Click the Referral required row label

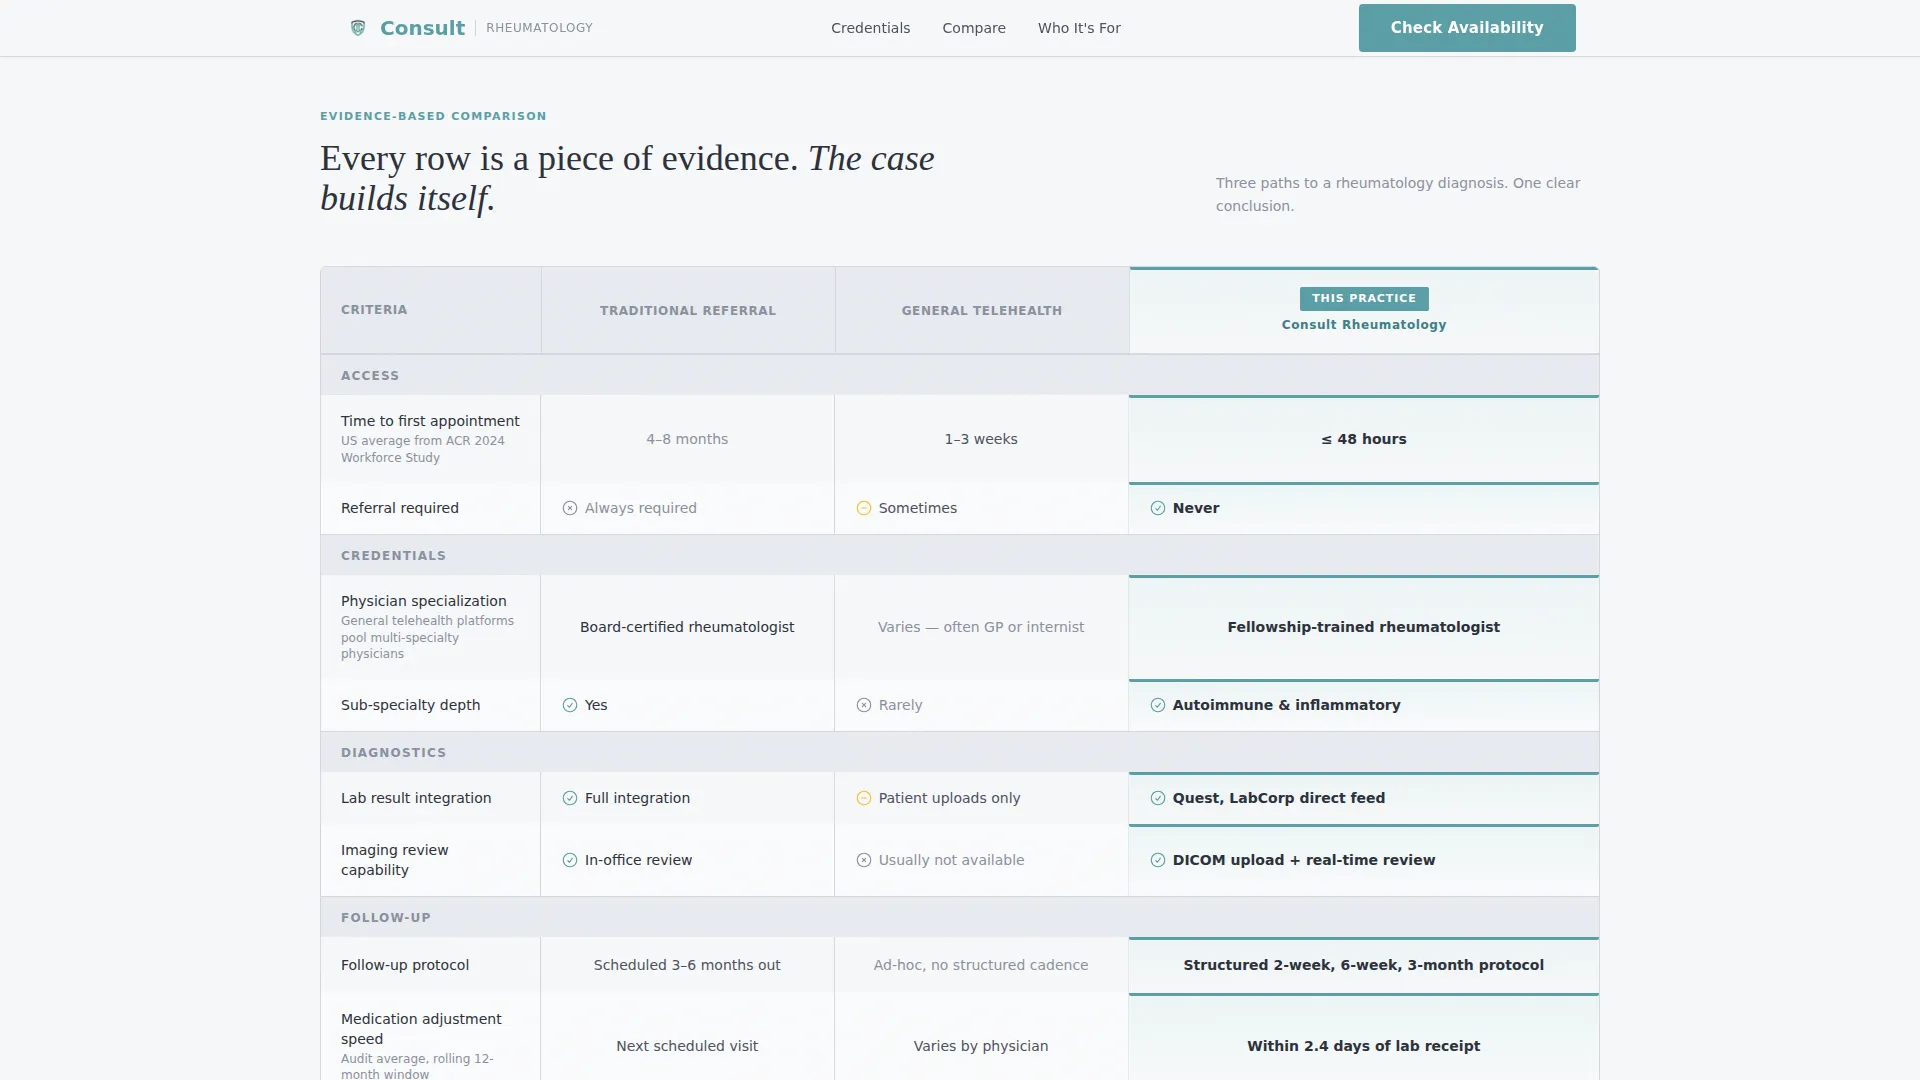pos(400,508)
